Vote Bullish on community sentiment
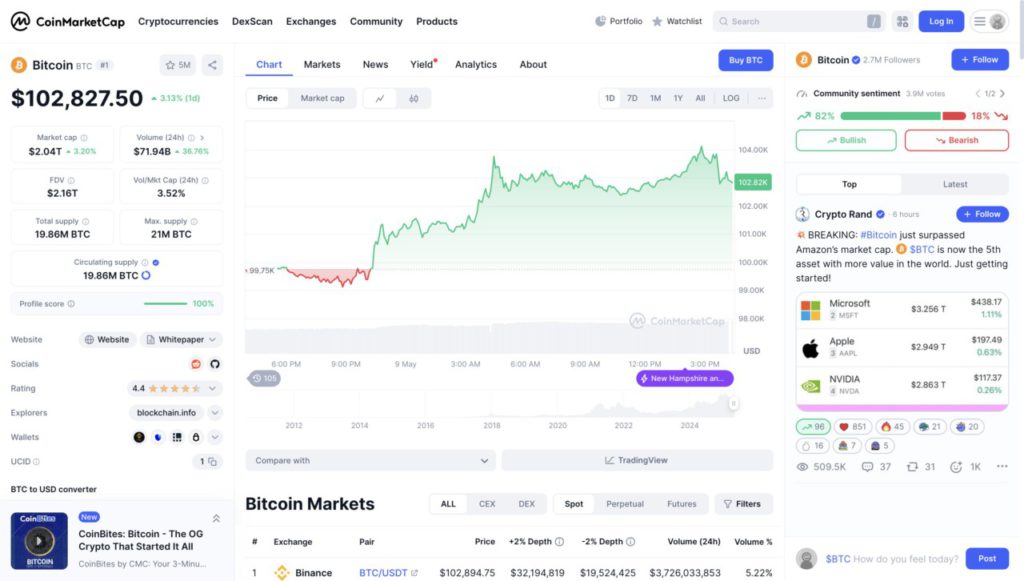This screenshot has width=1024, height=581. [846, 140]
